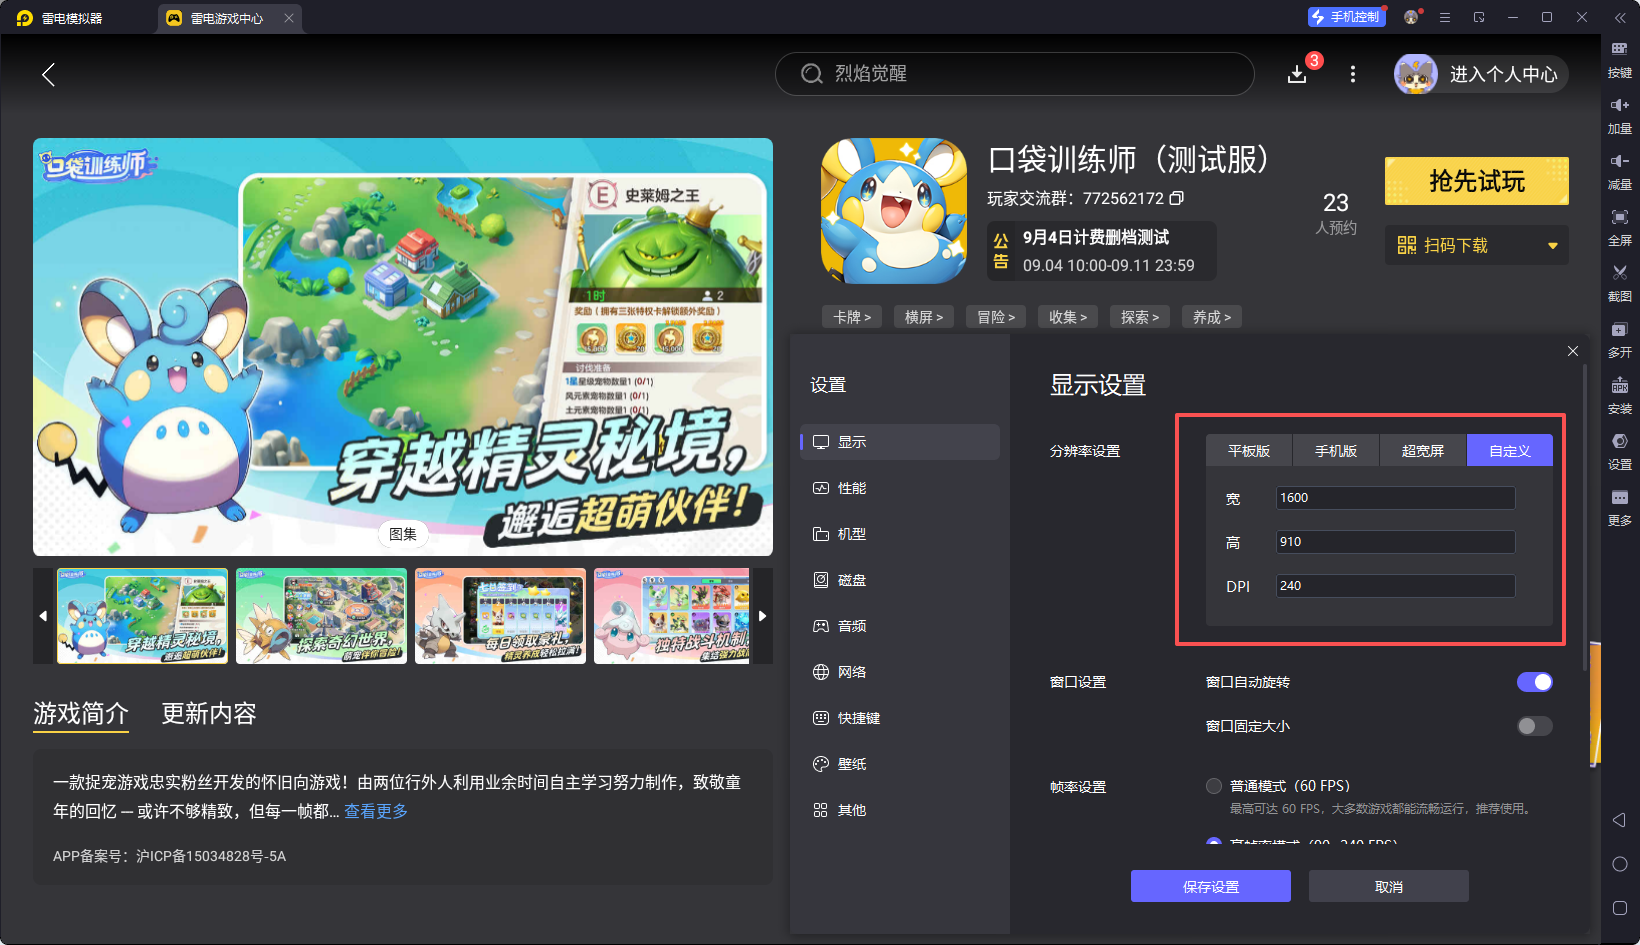The width and height of the screenshot is (1640, 945).
Task: Open 机型 settings section
Action: tap(900, 534)
